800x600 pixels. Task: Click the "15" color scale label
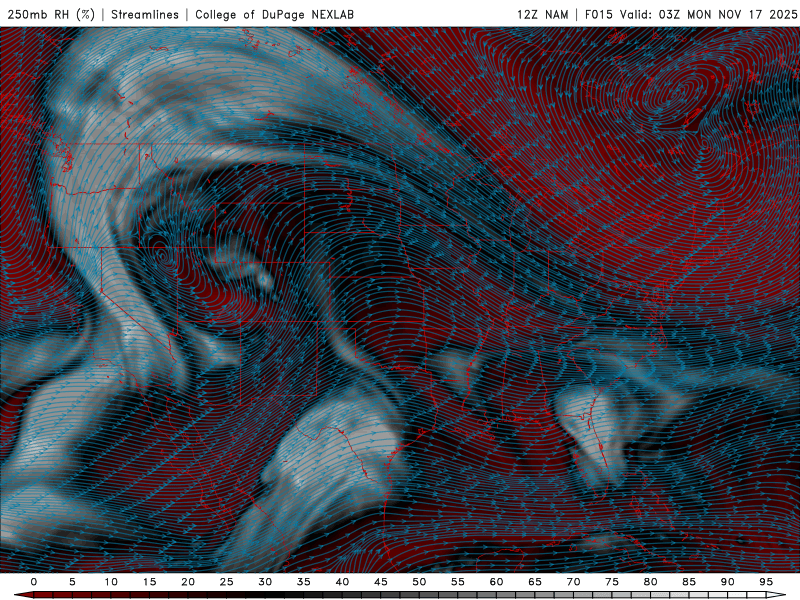[149, 582]
